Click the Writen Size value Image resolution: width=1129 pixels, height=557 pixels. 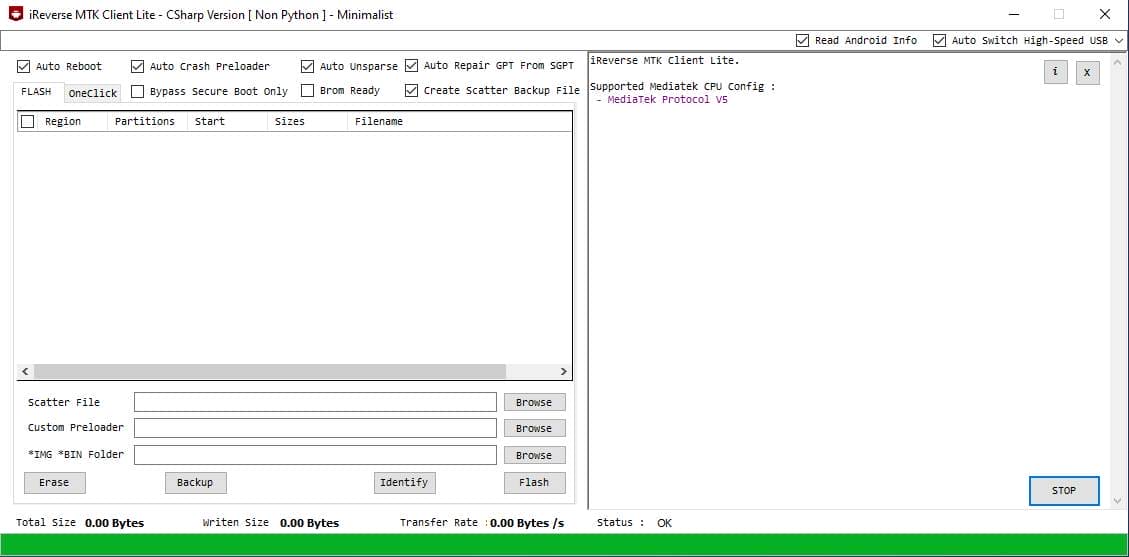[310, 523]
